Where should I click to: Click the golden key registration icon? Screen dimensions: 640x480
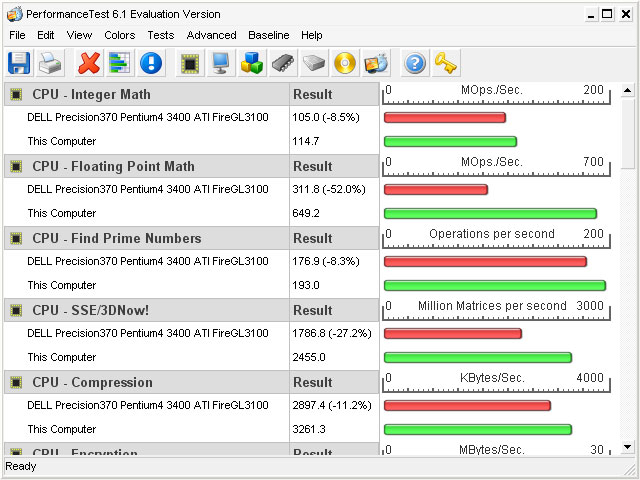[446, 63]
